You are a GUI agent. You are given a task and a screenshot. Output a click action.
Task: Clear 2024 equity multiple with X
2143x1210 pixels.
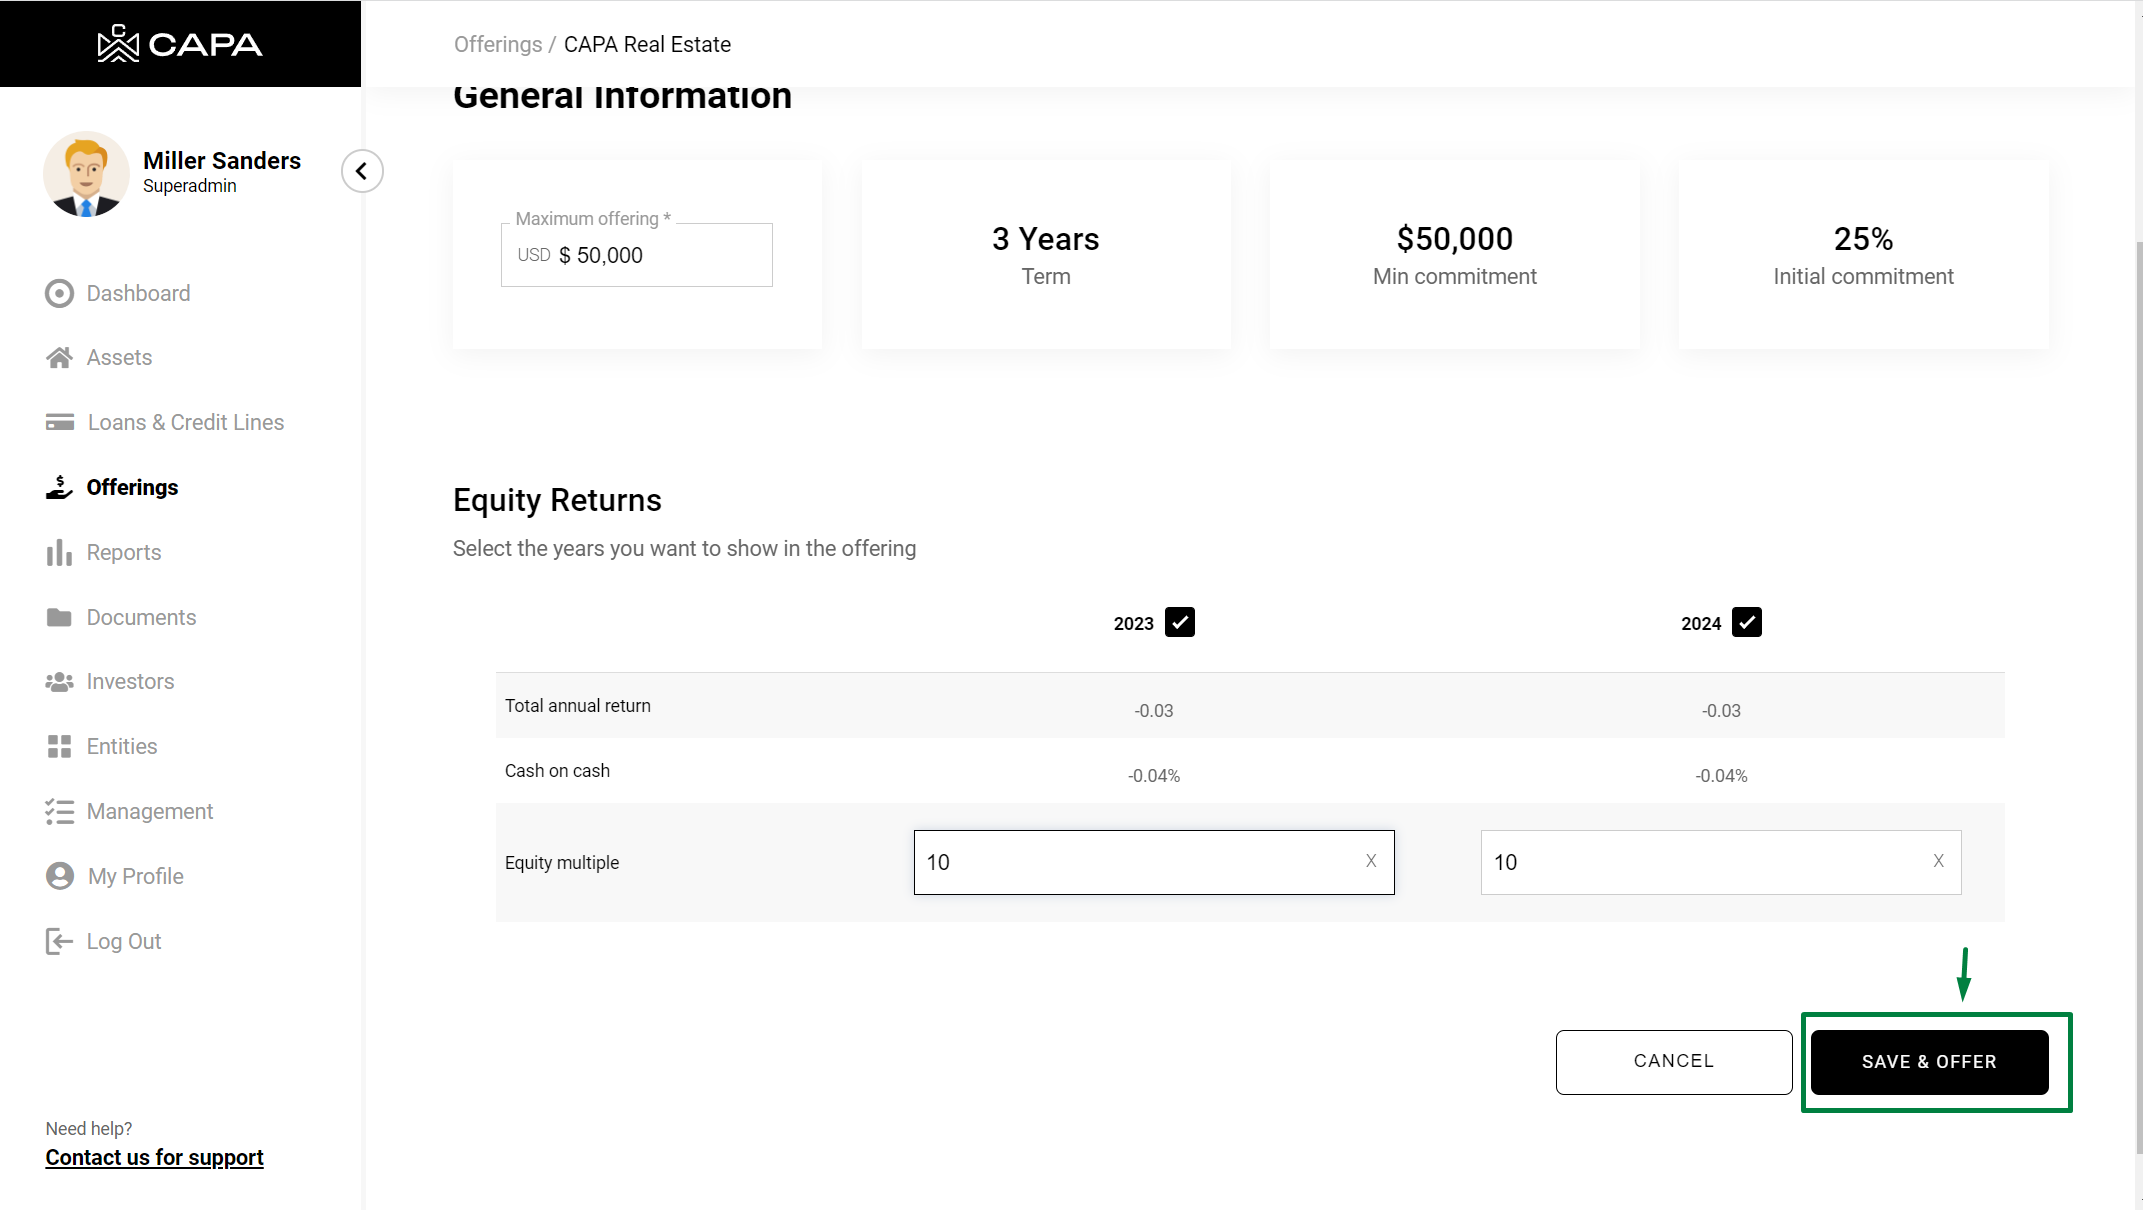[1938, 861]
